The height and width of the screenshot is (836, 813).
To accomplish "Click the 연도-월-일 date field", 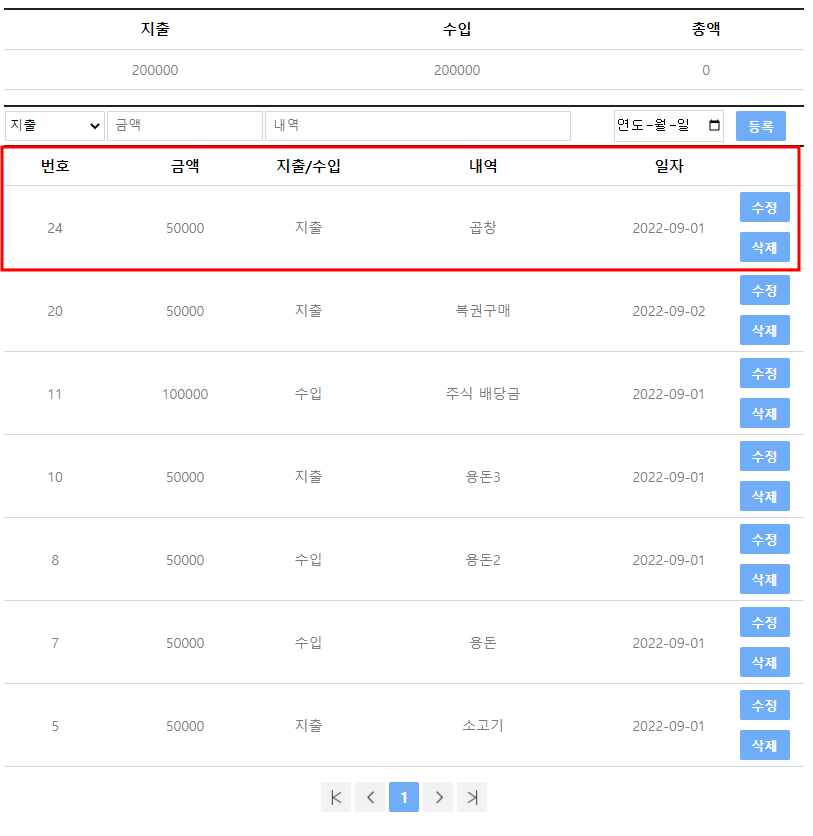I will point(669,126).
